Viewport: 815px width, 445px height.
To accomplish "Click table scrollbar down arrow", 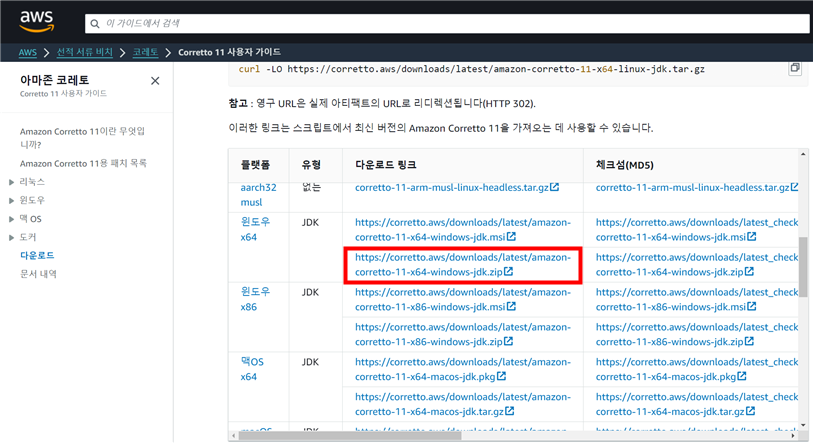I will click(804, 425).
